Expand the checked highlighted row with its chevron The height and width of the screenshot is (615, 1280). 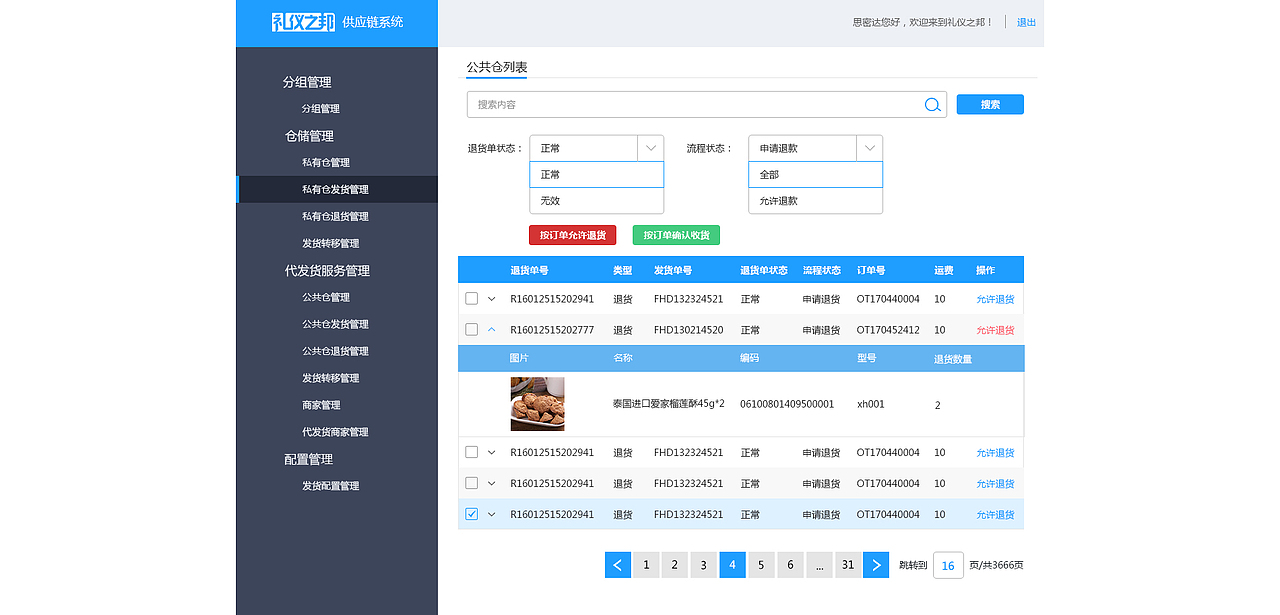(491, 514)
